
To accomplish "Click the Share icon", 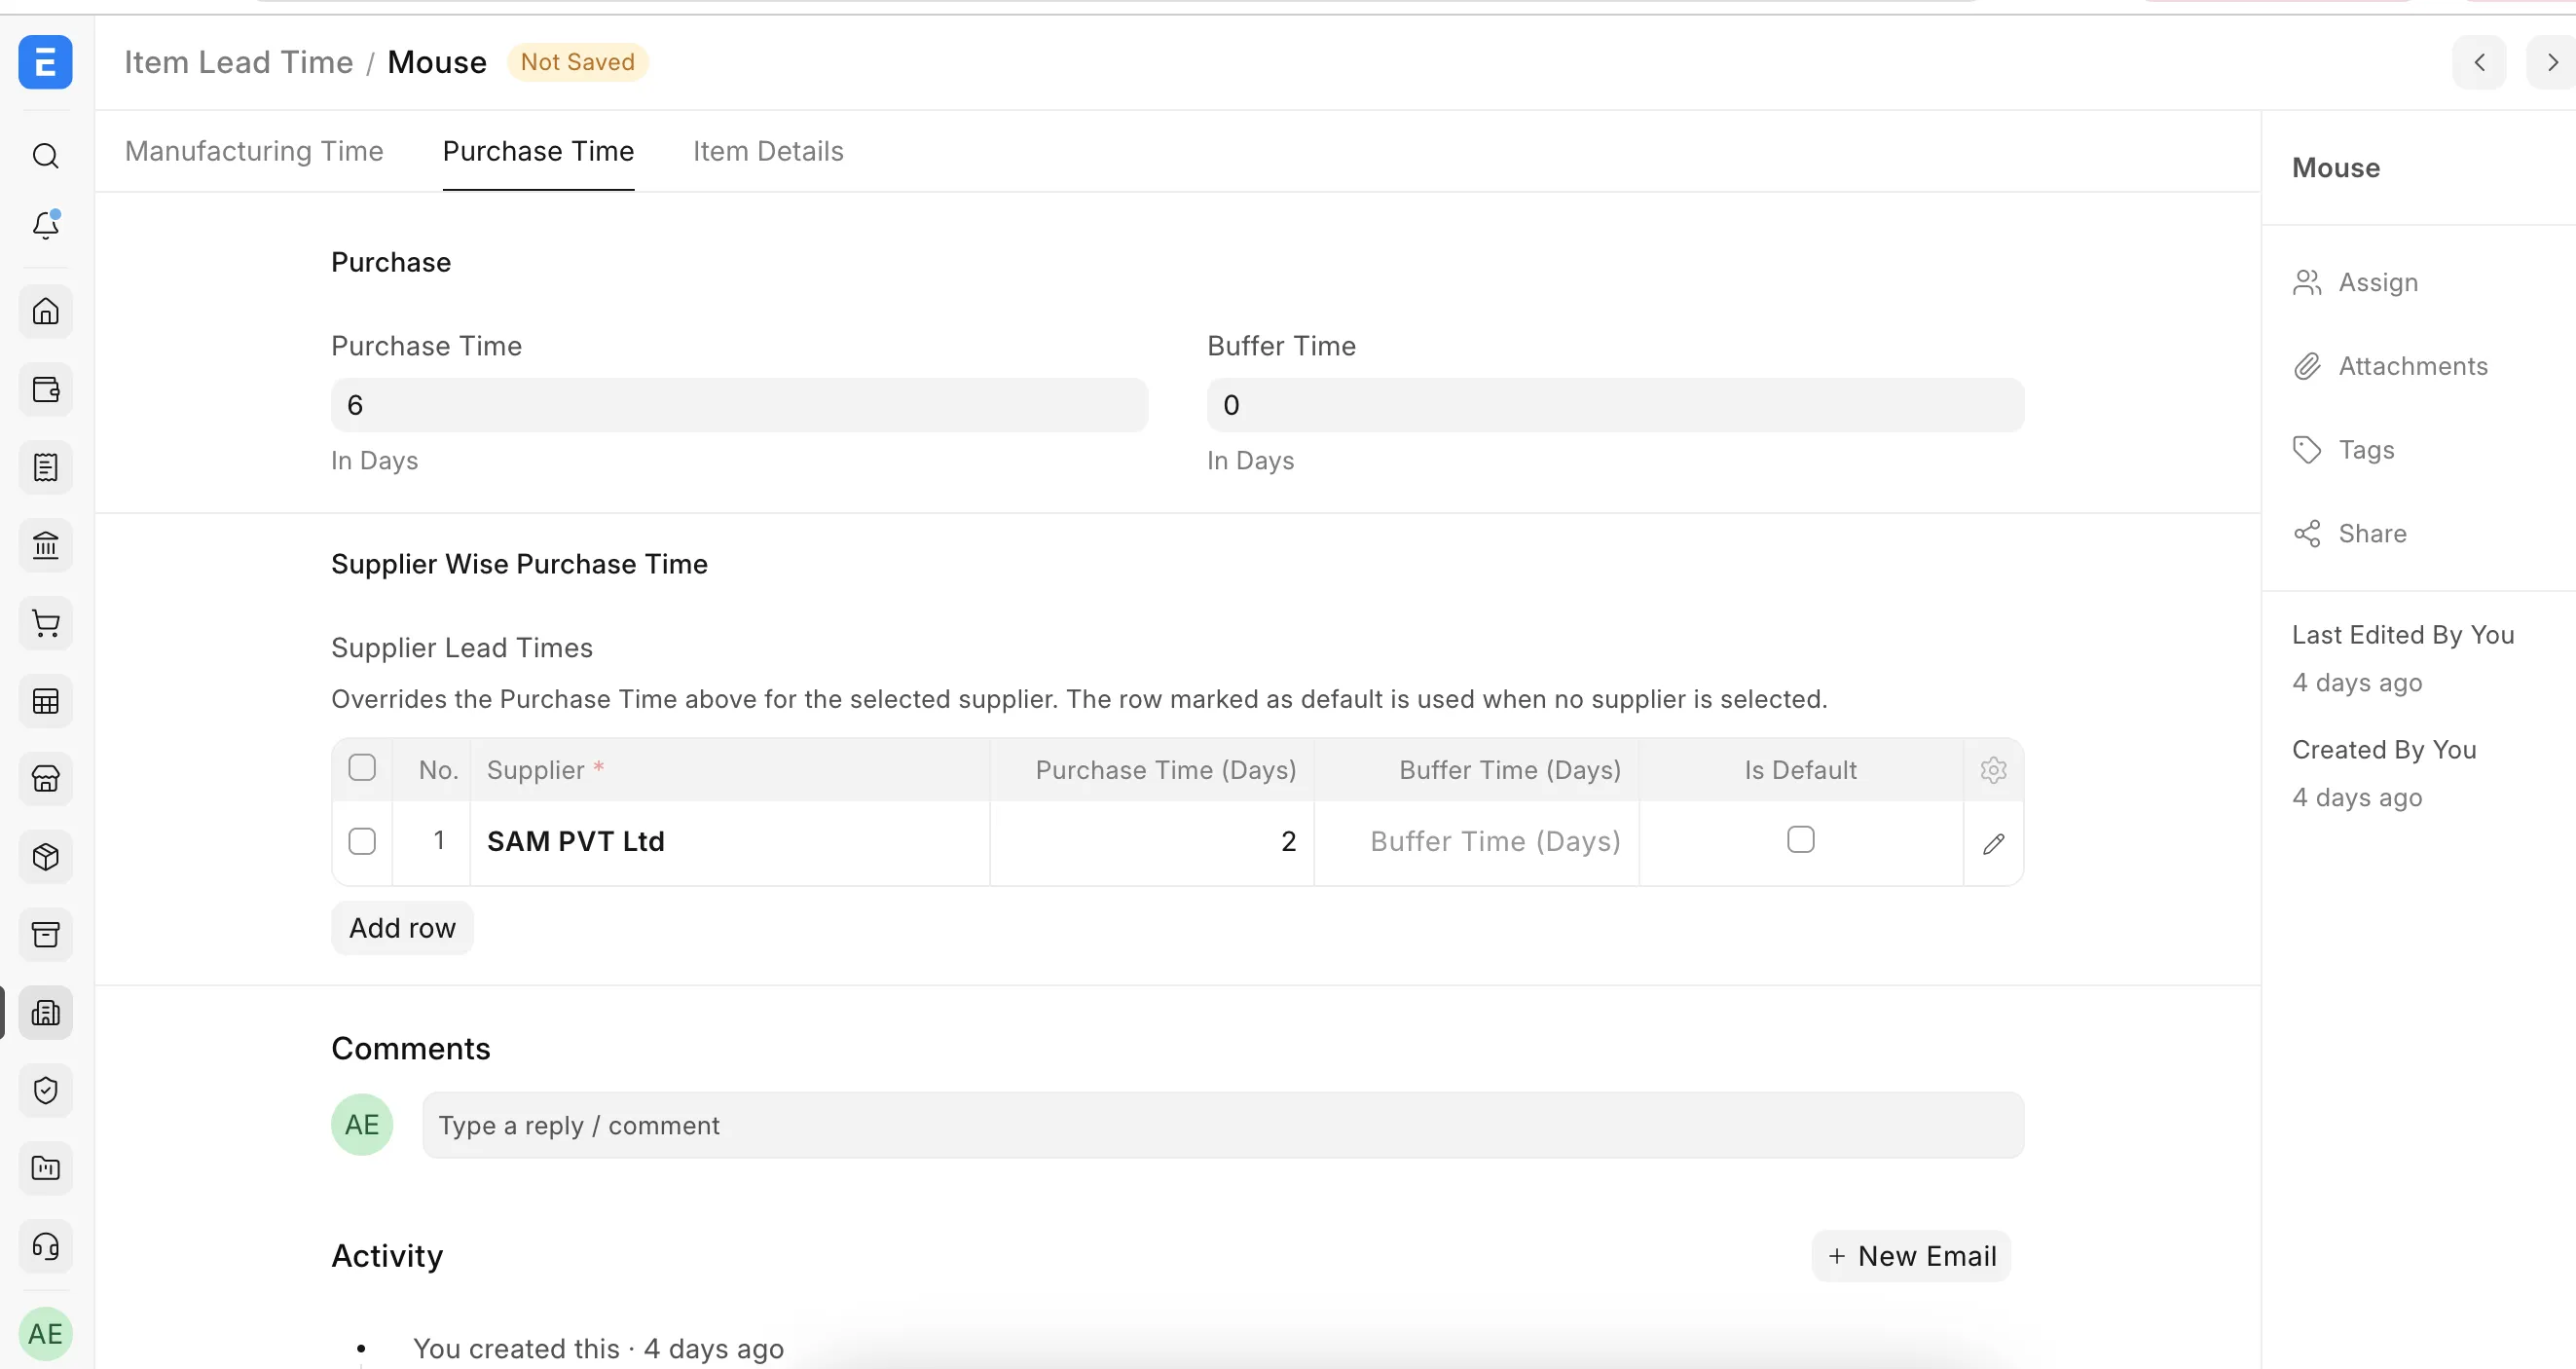I will (x=2306, y=534).
